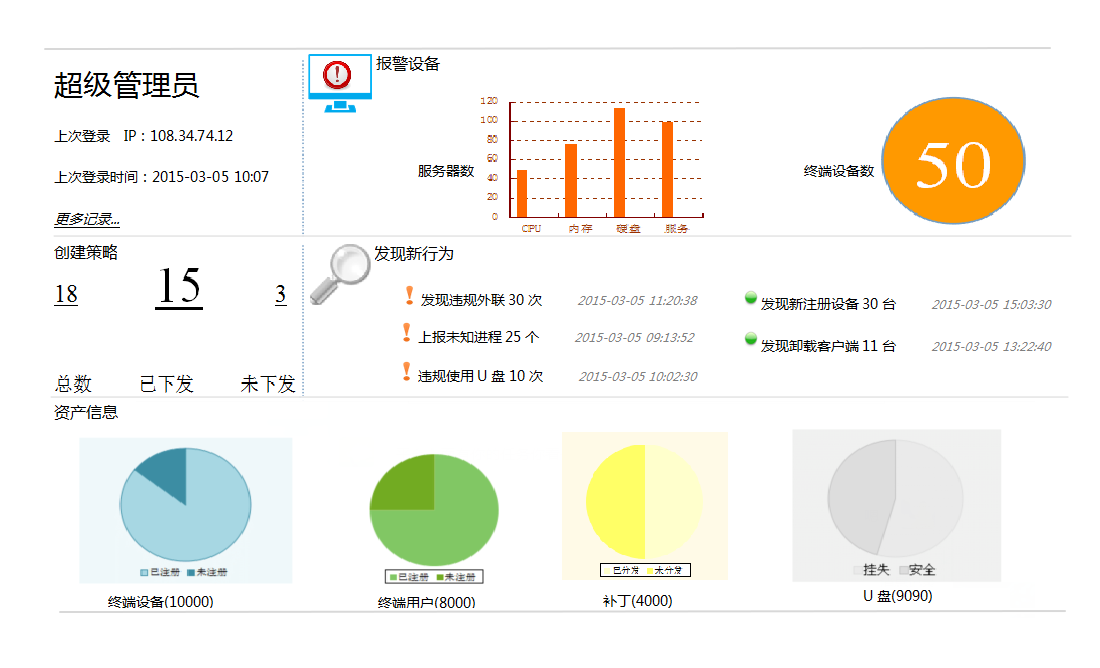Image resolution: width=1100 pixels, height=668 pixels.
Task: Click the alarm device monitor icon
Action: (339, 84)
